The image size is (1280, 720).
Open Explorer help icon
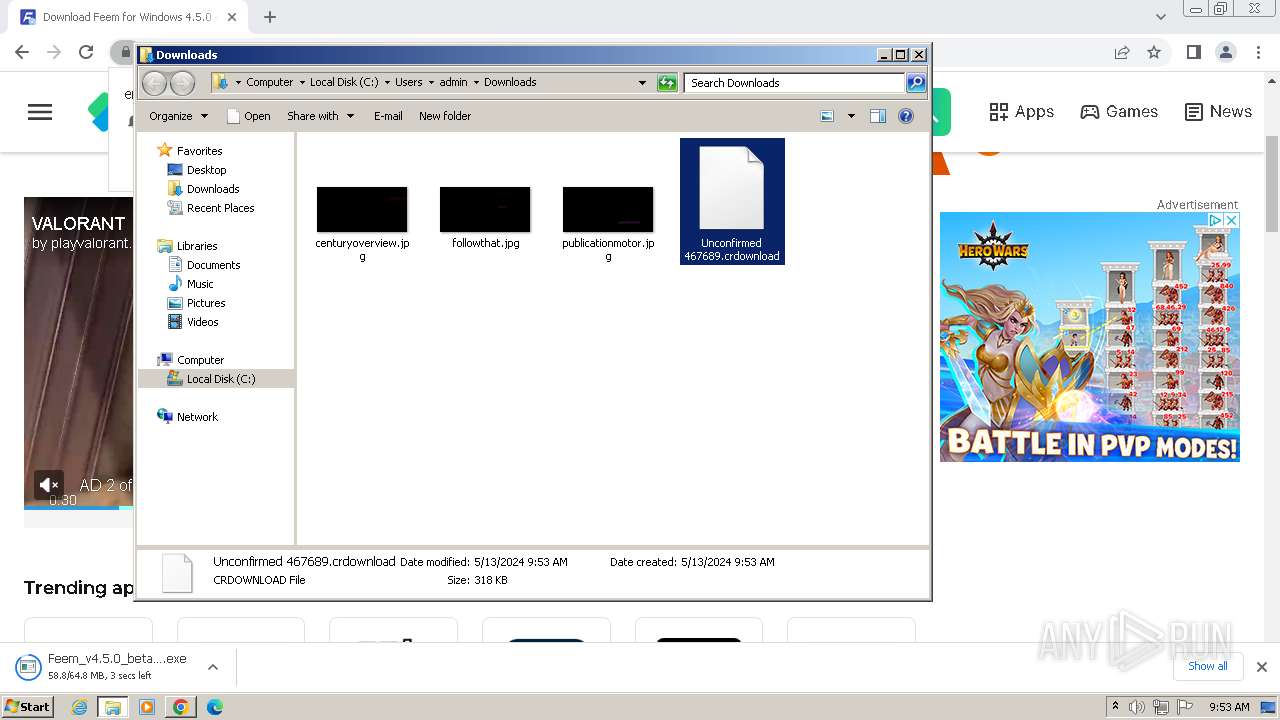coord(906,116)
